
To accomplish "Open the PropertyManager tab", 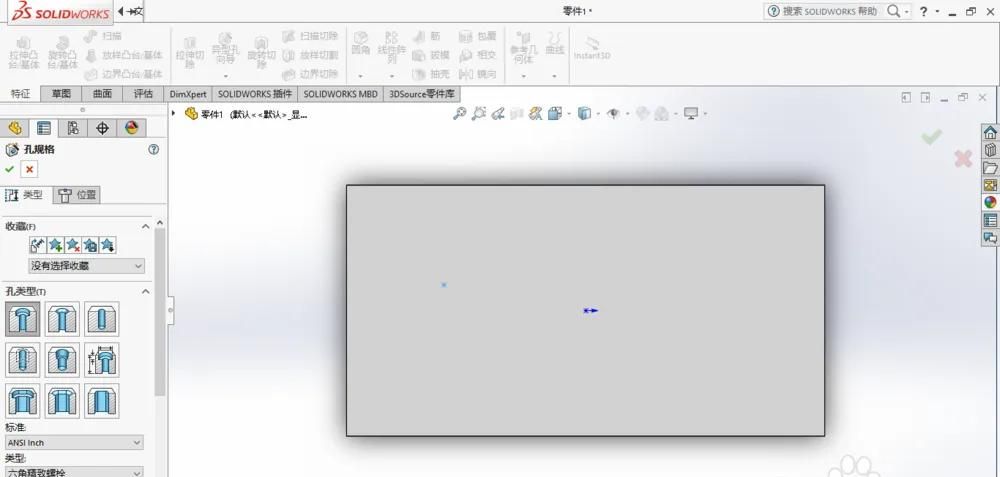I will 43,128.
